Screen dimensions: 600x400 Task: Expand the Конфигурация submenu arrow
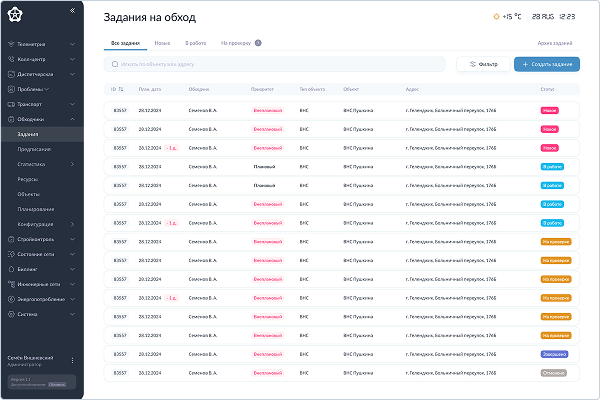72,224
